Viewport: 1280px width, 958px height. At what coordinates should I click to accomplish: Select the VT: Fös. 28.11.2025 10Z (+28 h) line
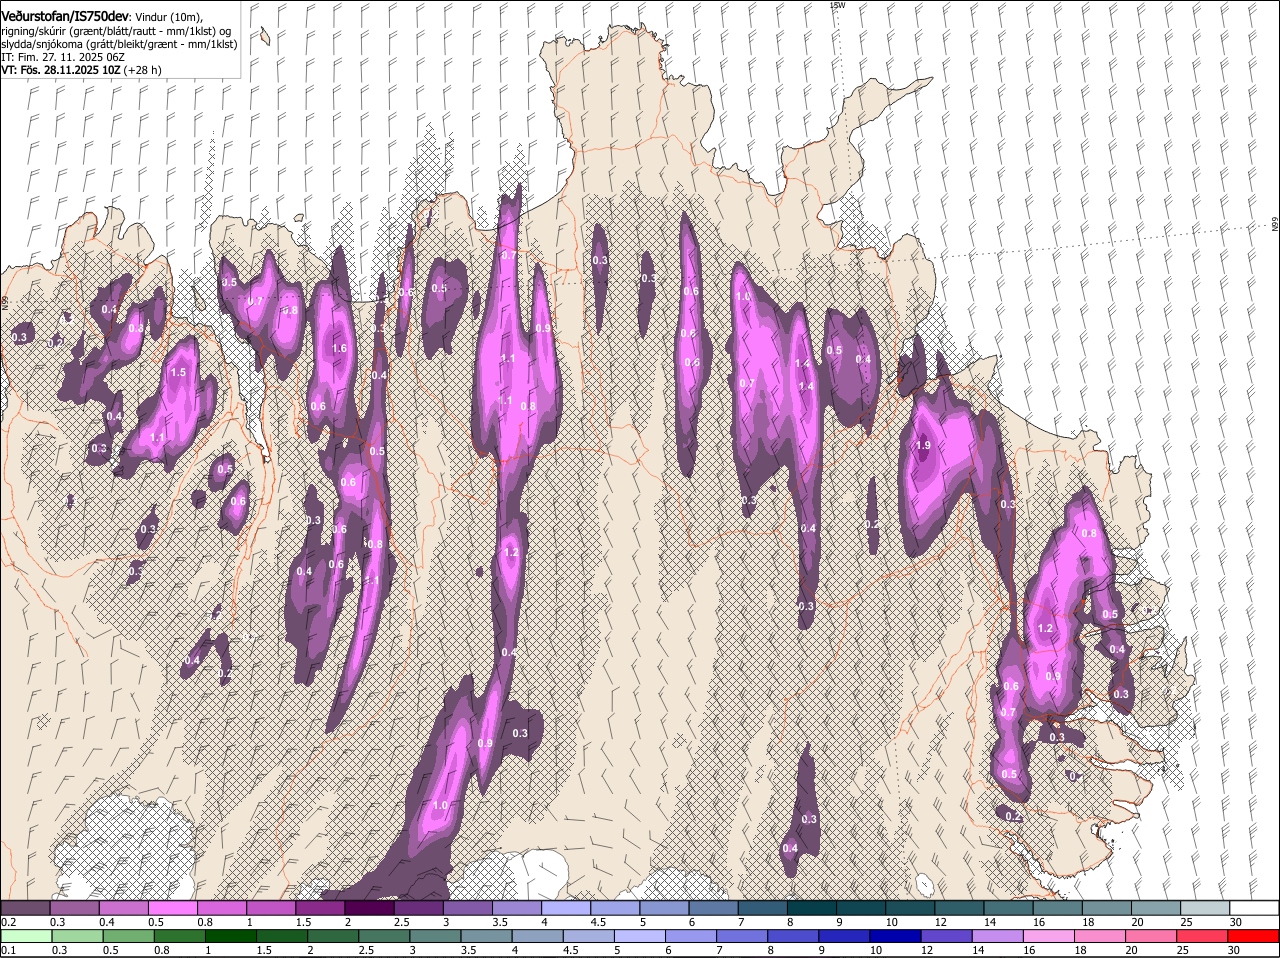click(x=81, y=70)
